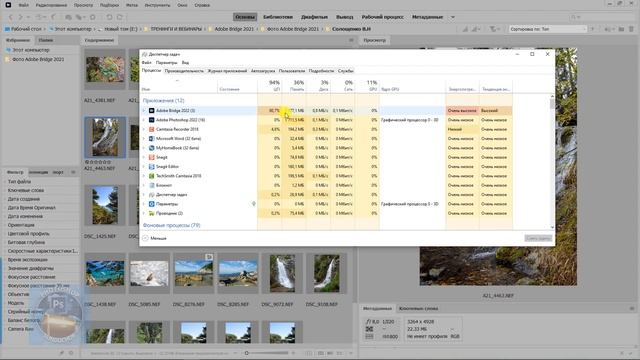Click ТРЕНИНГИ И ВЕБИНАРЫ breadcrumb folder
Screen dimensions: 640x360
point(176,29)
